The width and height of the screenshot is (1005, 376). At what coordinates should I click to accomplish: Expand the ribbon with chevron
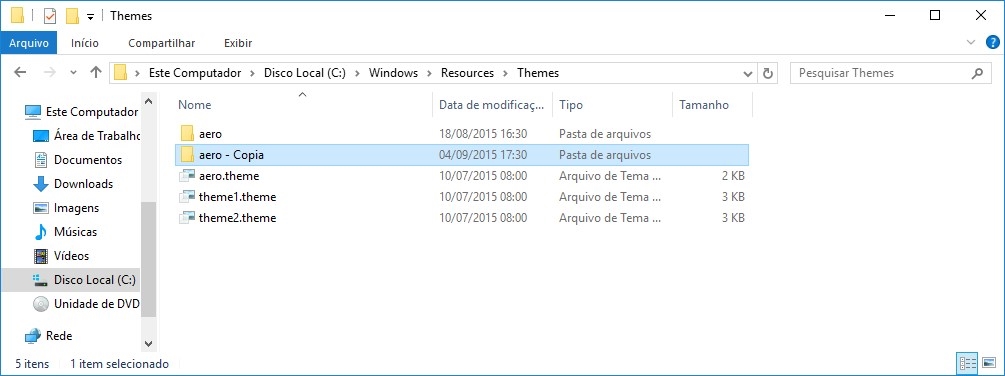pos(970,43)
